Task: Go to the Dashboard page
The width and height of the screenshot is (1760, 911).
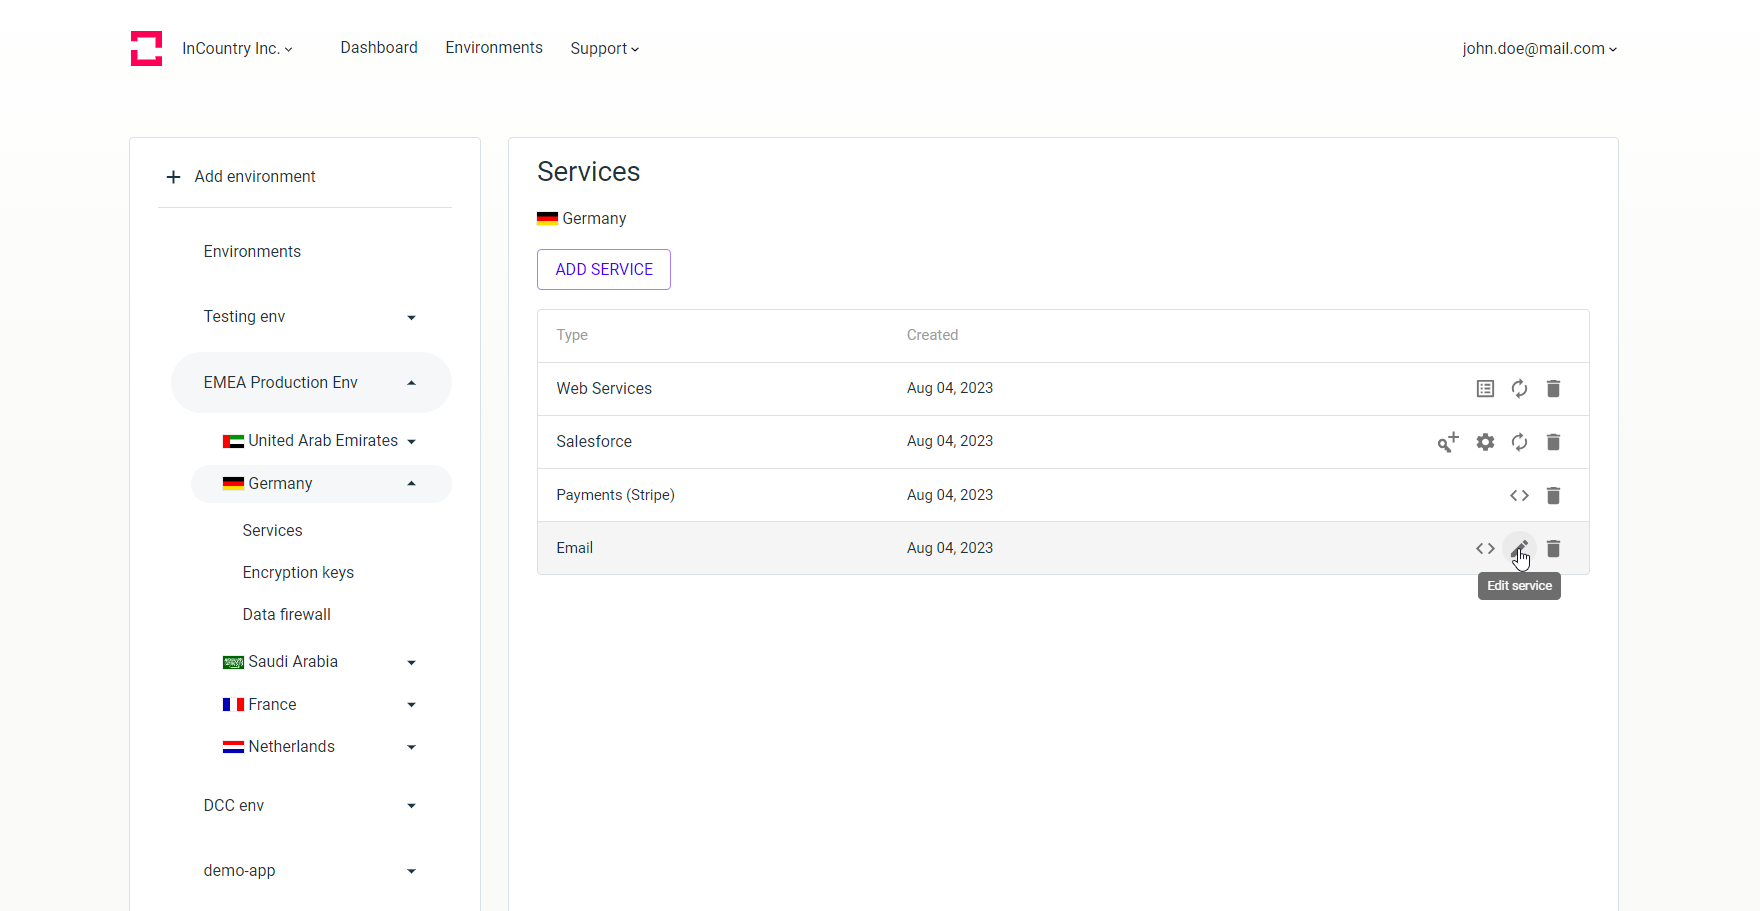Action: [x=379, y=48]
